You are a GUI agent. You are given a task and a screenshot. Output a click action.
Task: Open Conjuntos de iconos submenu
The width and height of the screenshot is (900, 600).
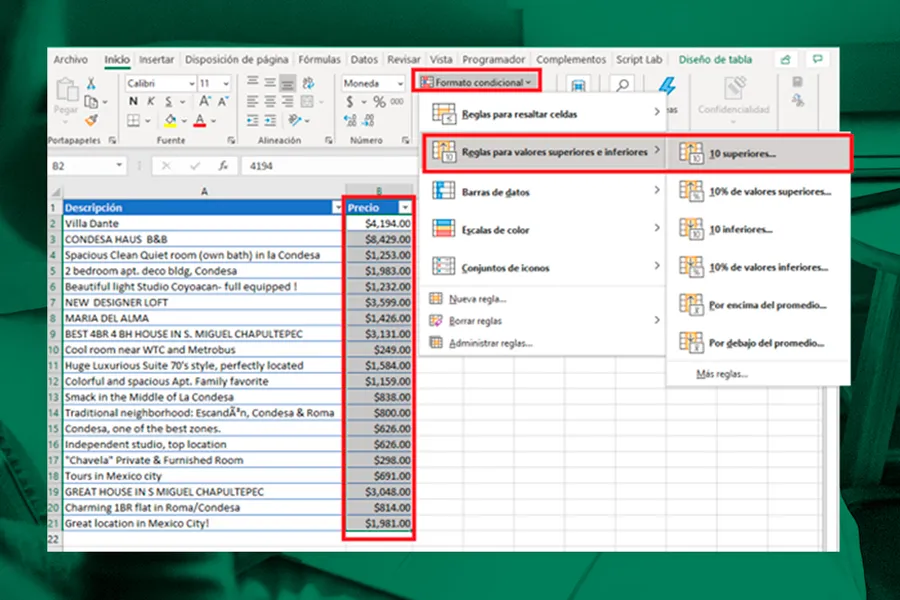click(544, 268)
